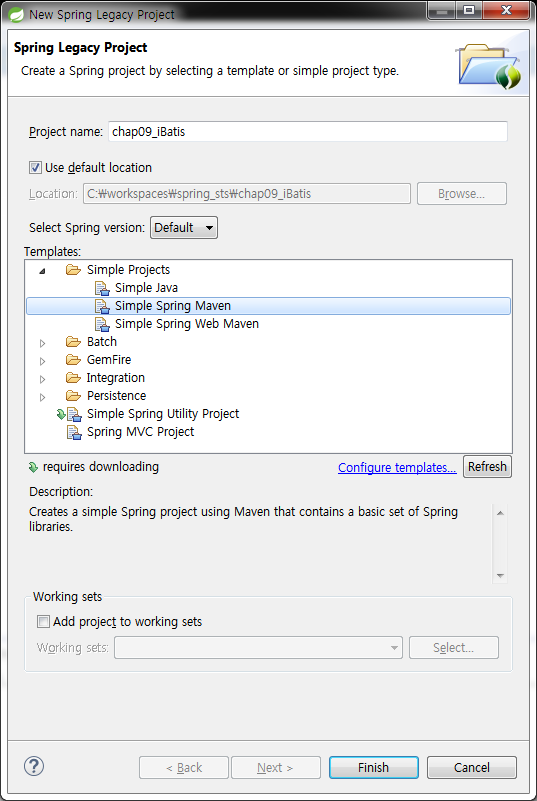Expand the Integration tree node
537x801 pixels.
pyautogui.click(x=42, y=379)
